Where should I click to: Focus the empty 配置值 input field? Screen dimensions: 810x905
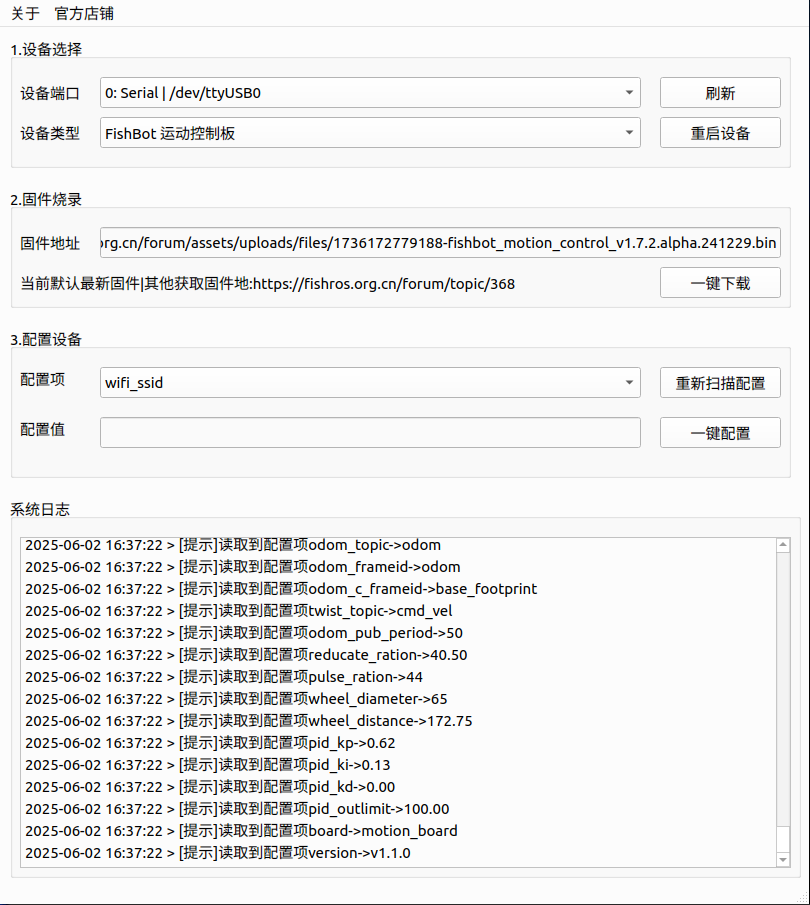(x=370, y=433)
